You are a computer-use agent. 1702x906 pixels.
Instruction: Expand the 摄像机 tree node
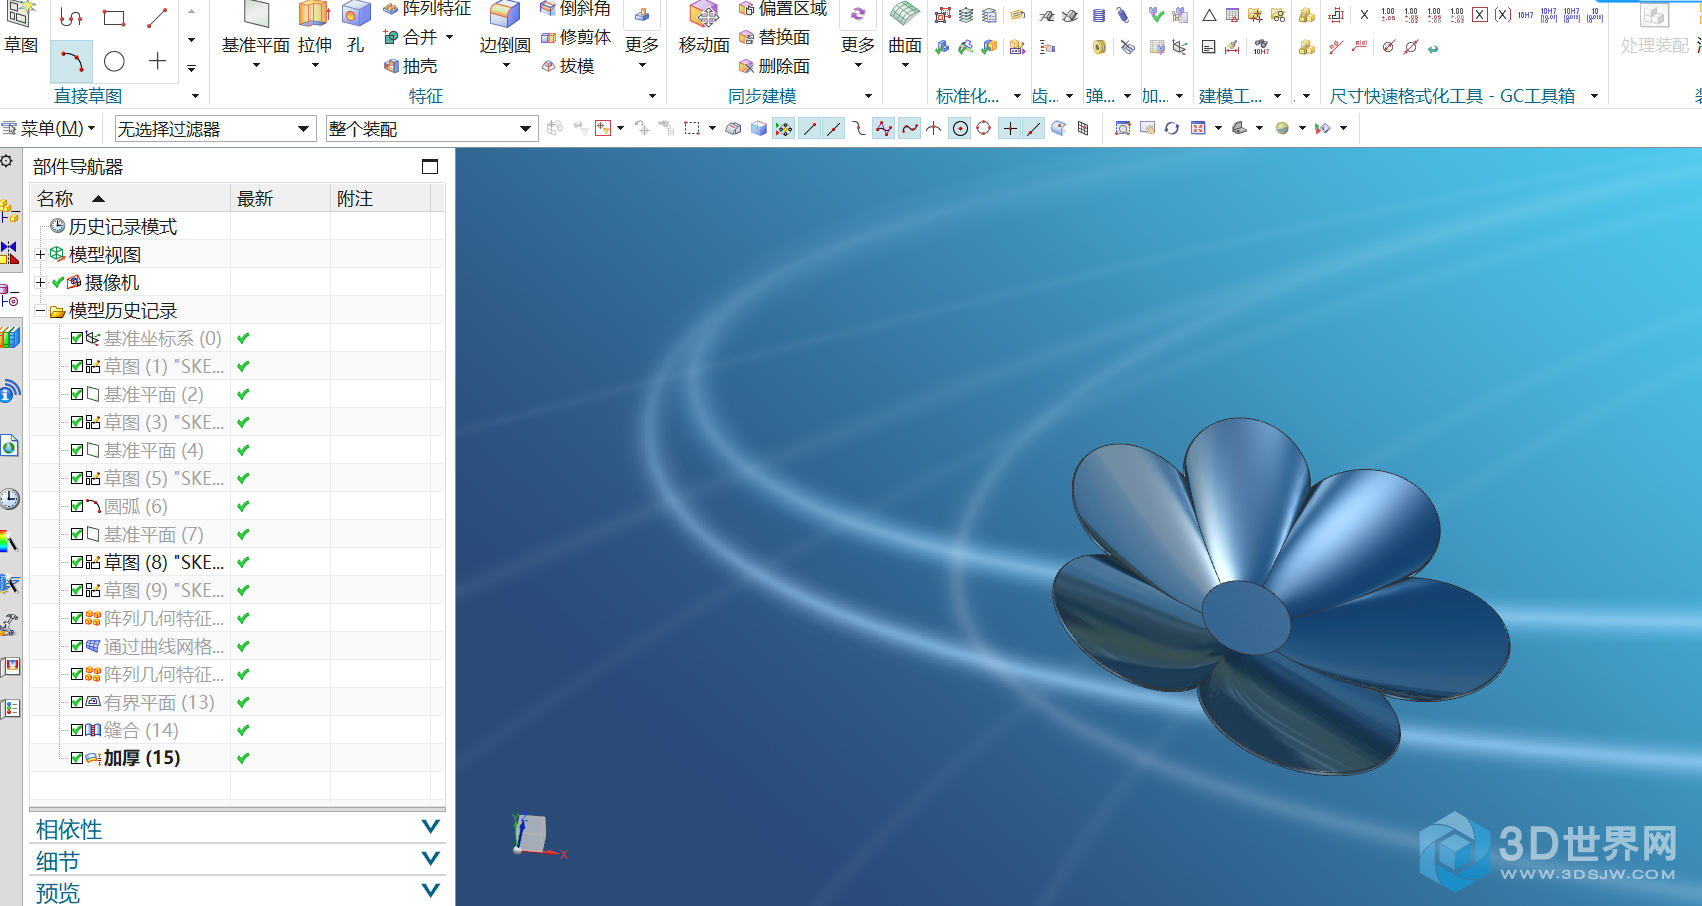pos(40,283)
